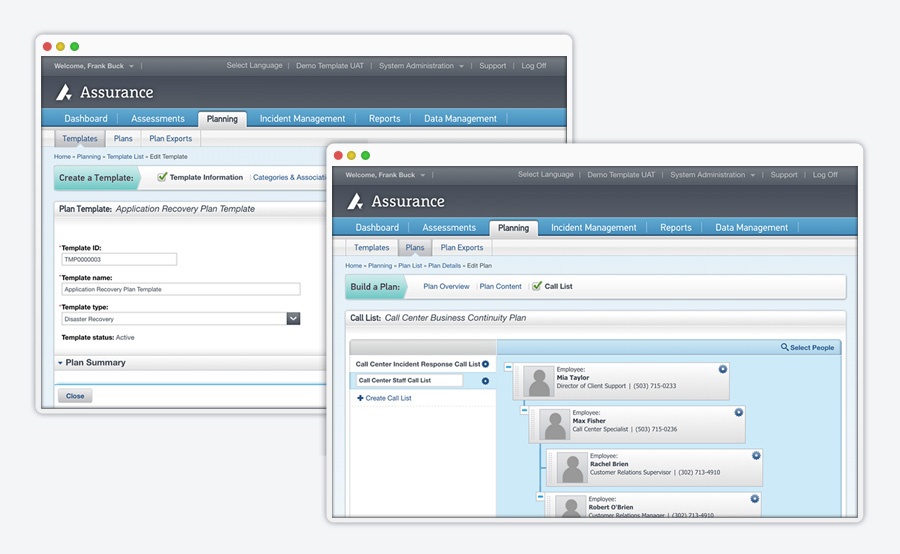Click into the Template name field
This screenshot has width=900, height=554.
[x=180, y=289]
